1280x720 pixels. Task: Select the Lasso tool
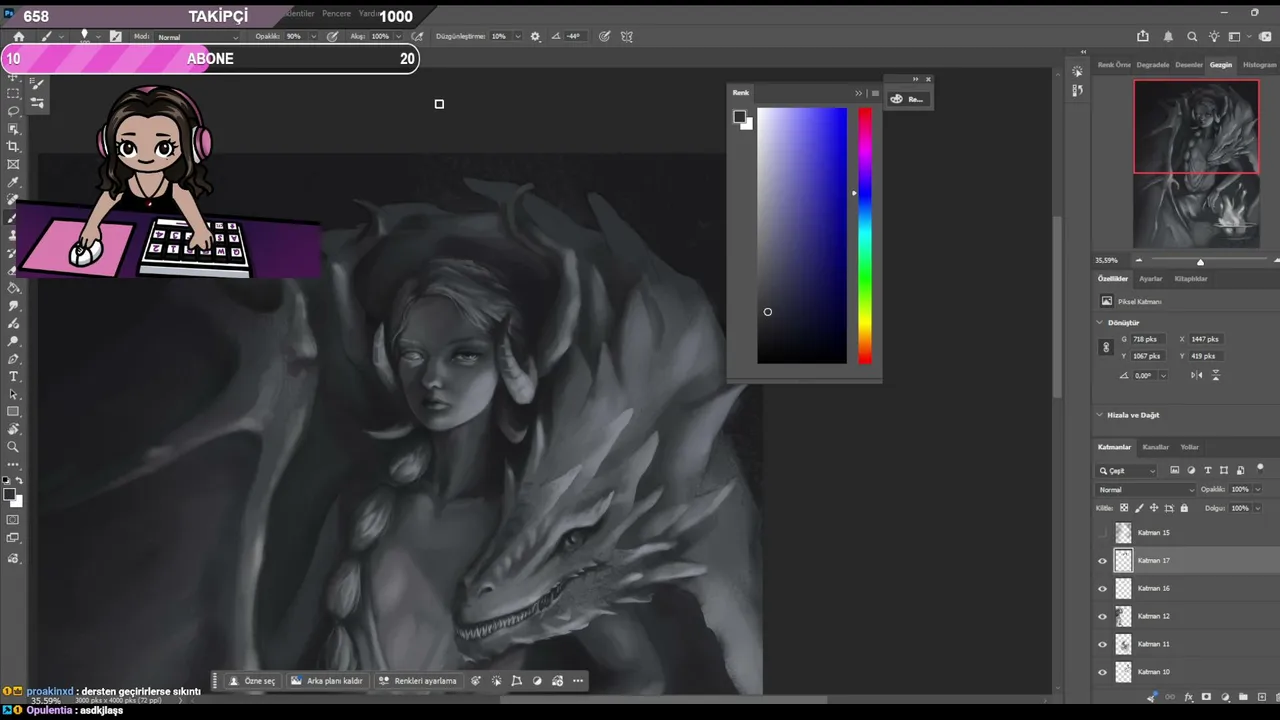pos(13,111)
